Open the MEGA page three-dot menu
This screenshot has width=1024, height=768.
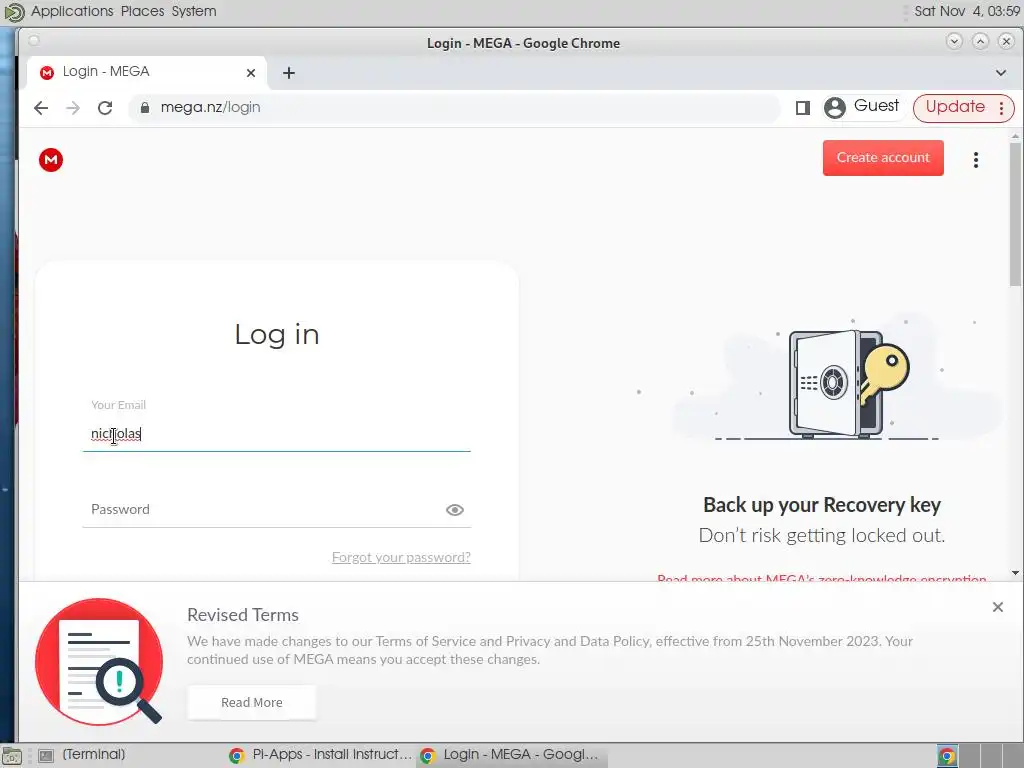point(976,160)
